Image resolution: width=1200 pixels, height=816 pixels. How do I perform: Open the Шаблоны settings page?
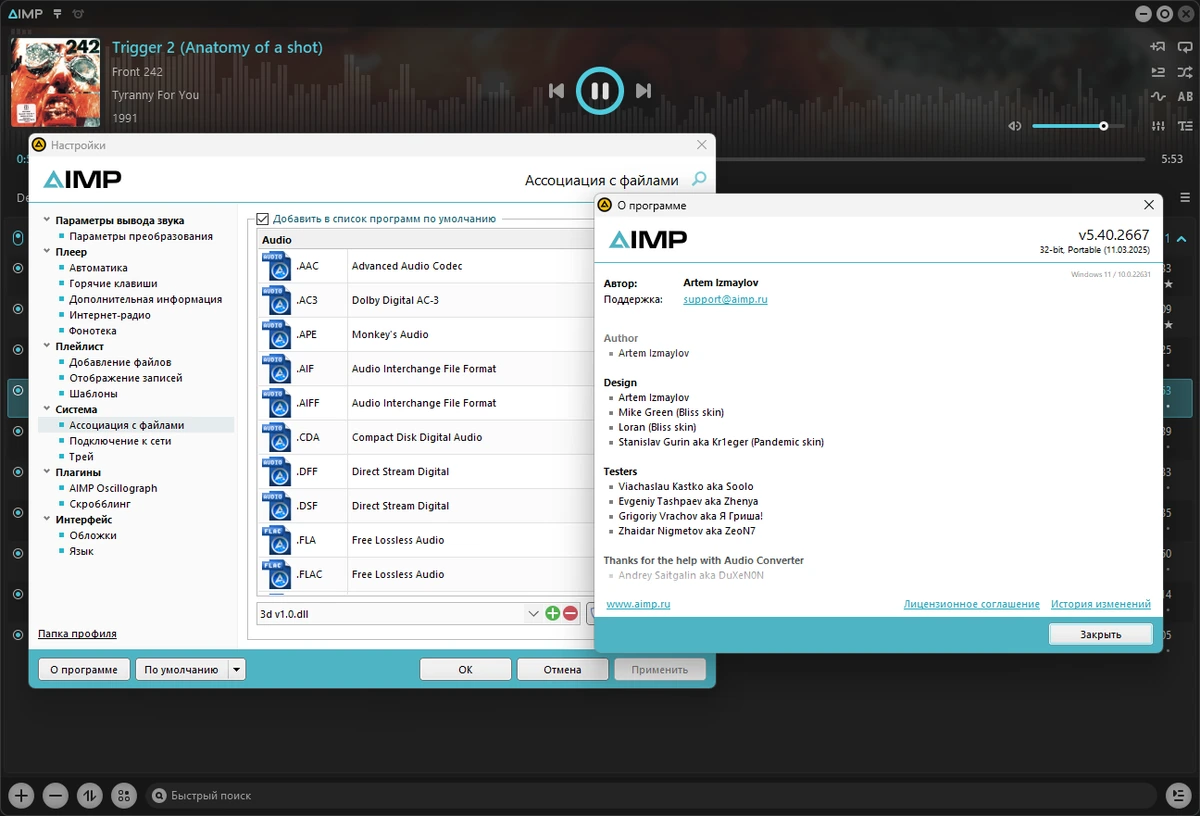pos(93,393)
